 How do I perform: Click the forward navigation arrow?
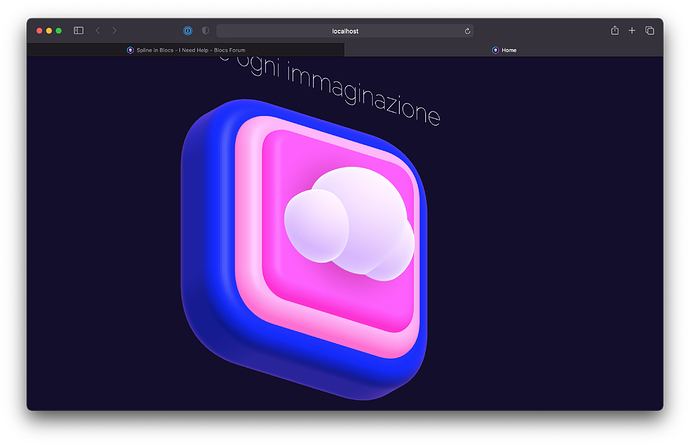click(114, 31)
